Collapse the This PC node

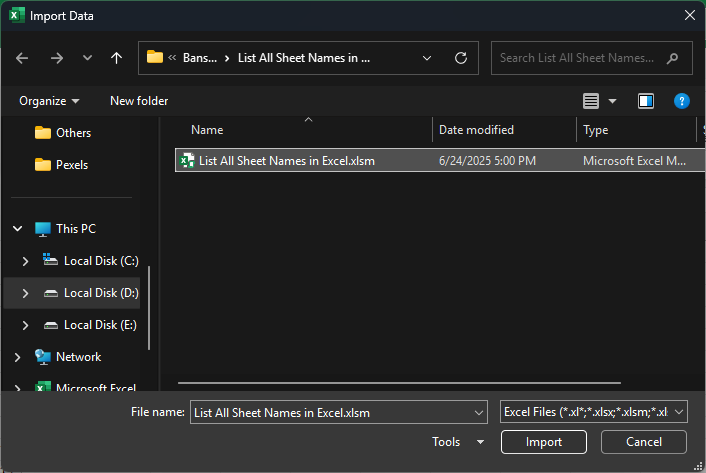pyautogui.click(x=18, y=229)
